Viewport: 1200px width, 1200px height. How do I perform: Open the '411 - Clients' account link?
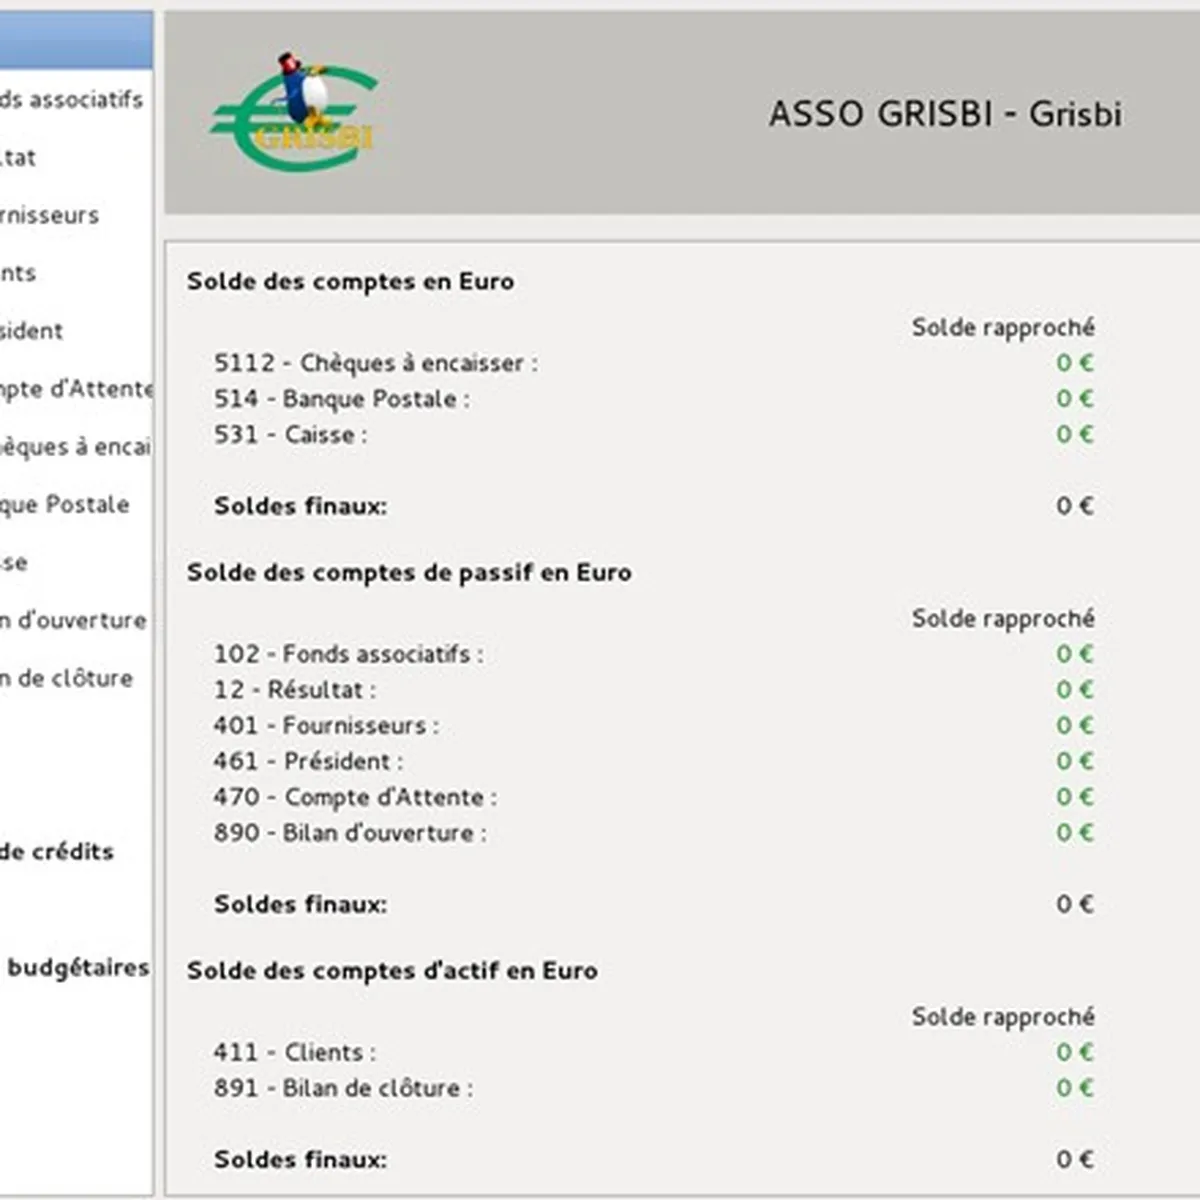pyautogui.click(x=294, y=1053)
